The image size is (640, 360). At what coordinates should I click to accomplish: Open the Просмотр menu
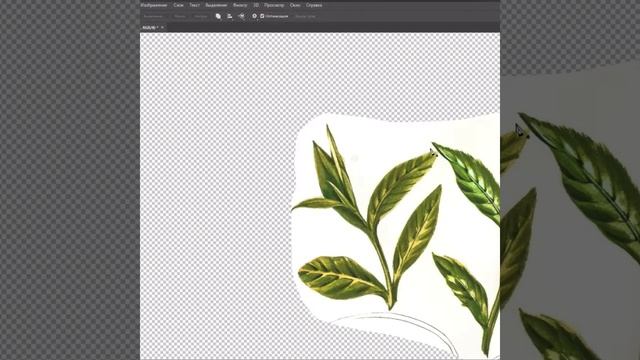pyautogui.click(x=274, y=5)
